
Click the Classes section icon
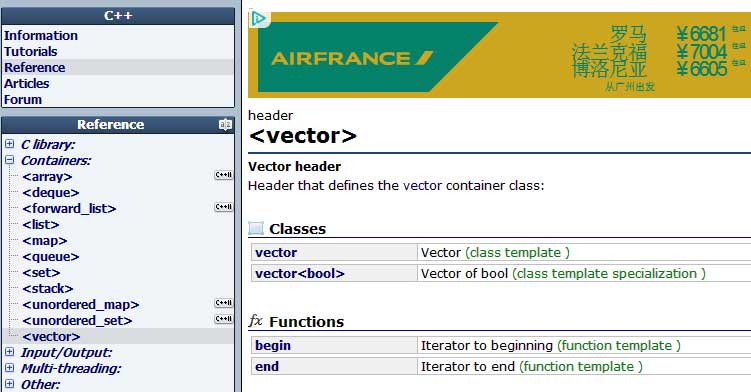click(256, 228)
